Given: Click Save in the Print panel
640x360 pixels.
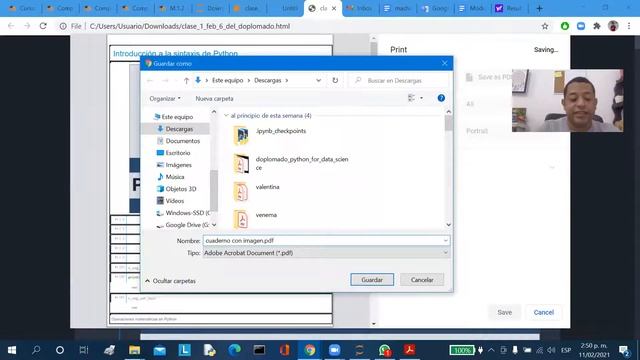Looking at the screenshot, I should (x=504, y=312).
